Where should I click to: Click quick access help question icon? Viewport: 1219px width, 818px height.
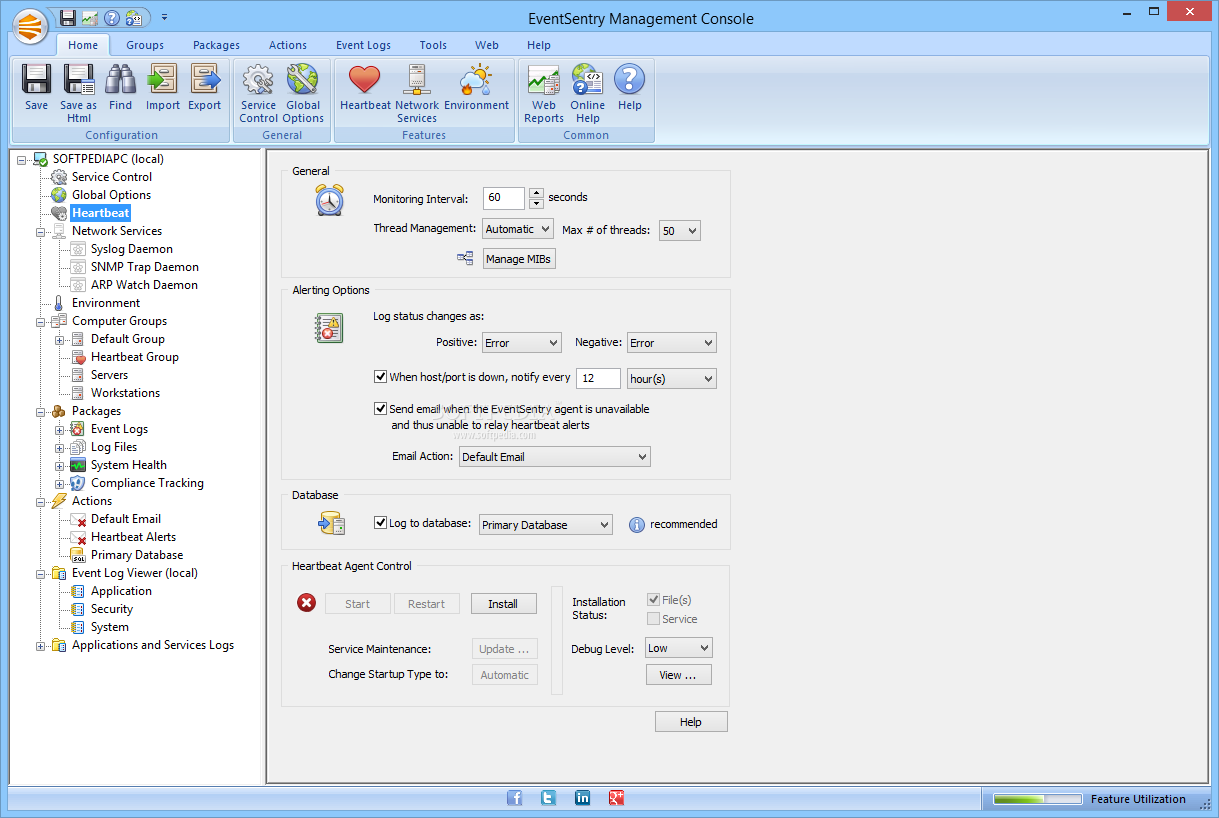[111, 17]
